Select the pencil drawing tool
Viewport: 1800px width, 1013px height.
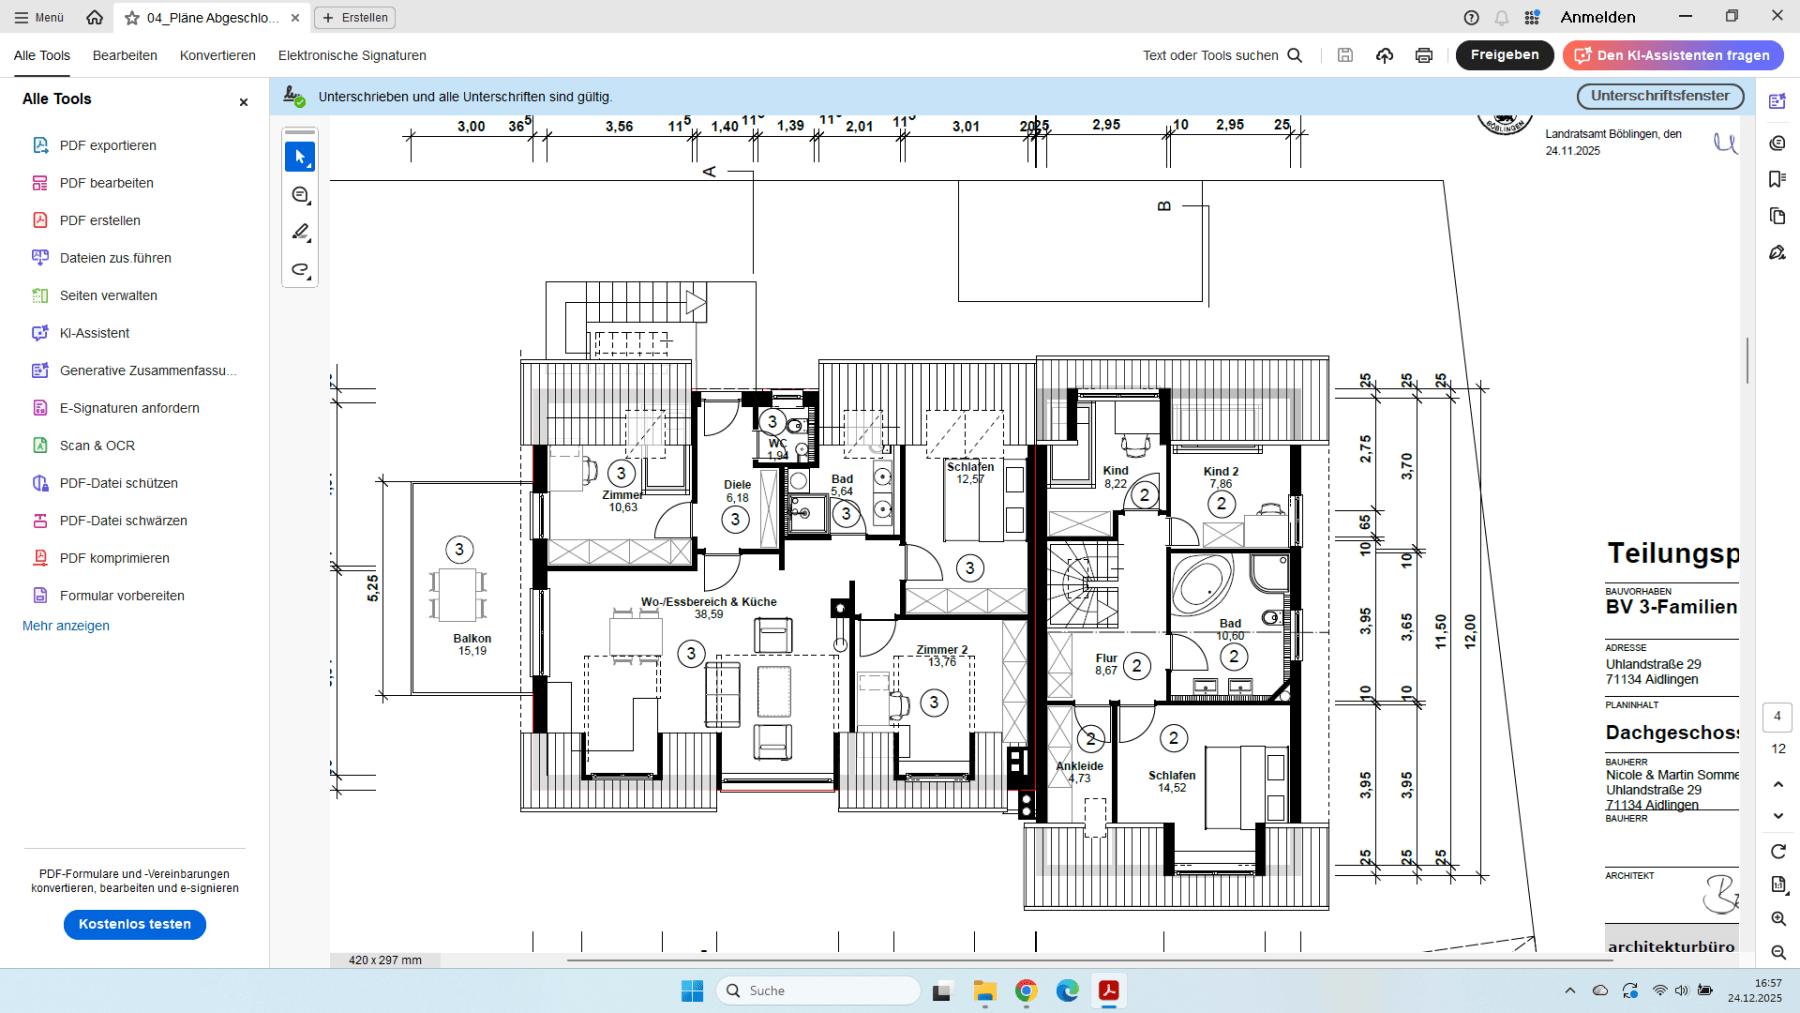tap(300, 232)
